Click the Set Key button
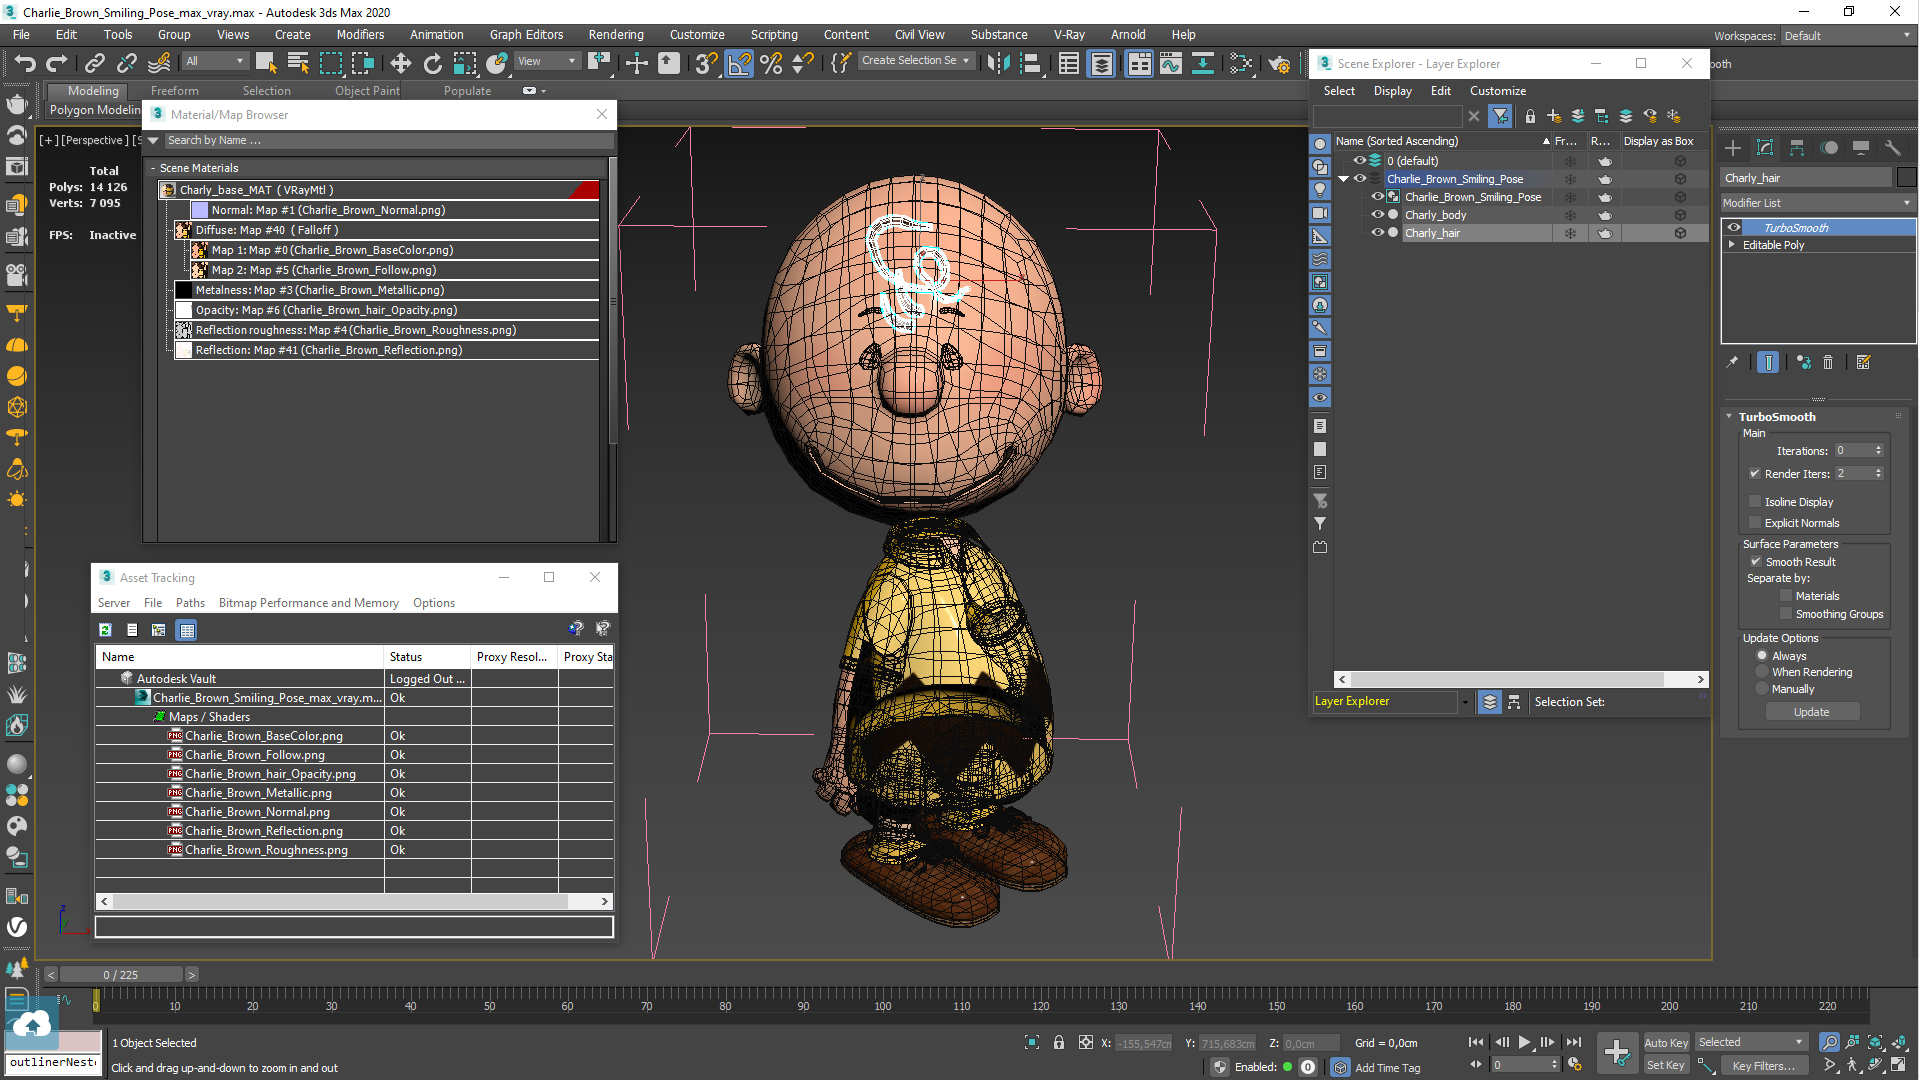 tap(1666, 1066)
